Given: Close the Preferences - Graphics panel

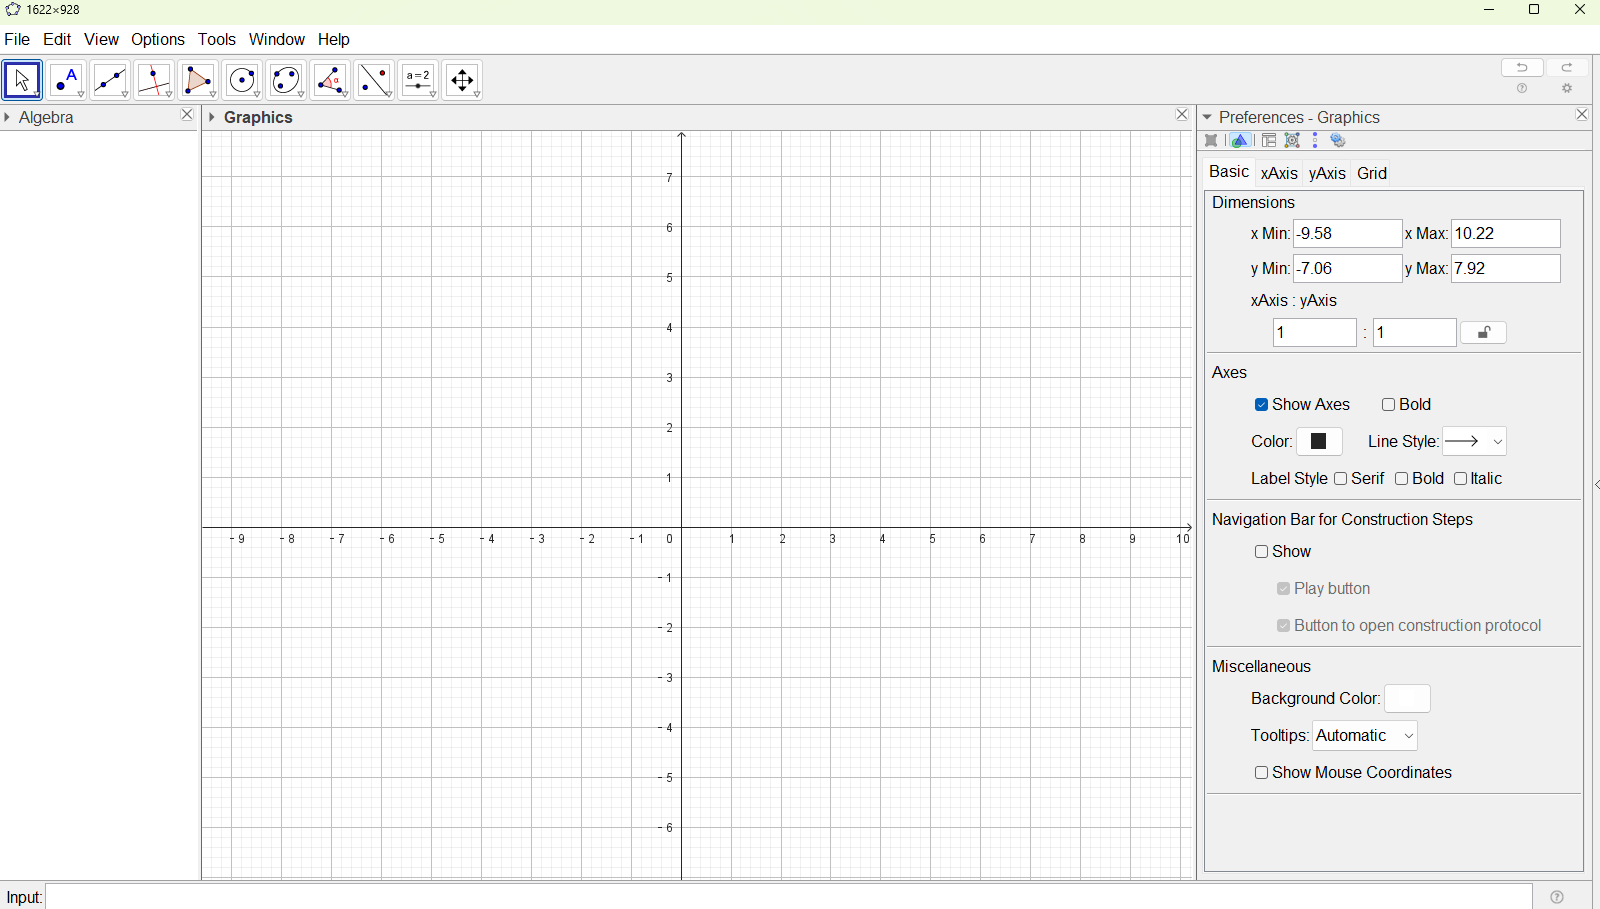Looking at the screenshot, I should pos(1582,115).
